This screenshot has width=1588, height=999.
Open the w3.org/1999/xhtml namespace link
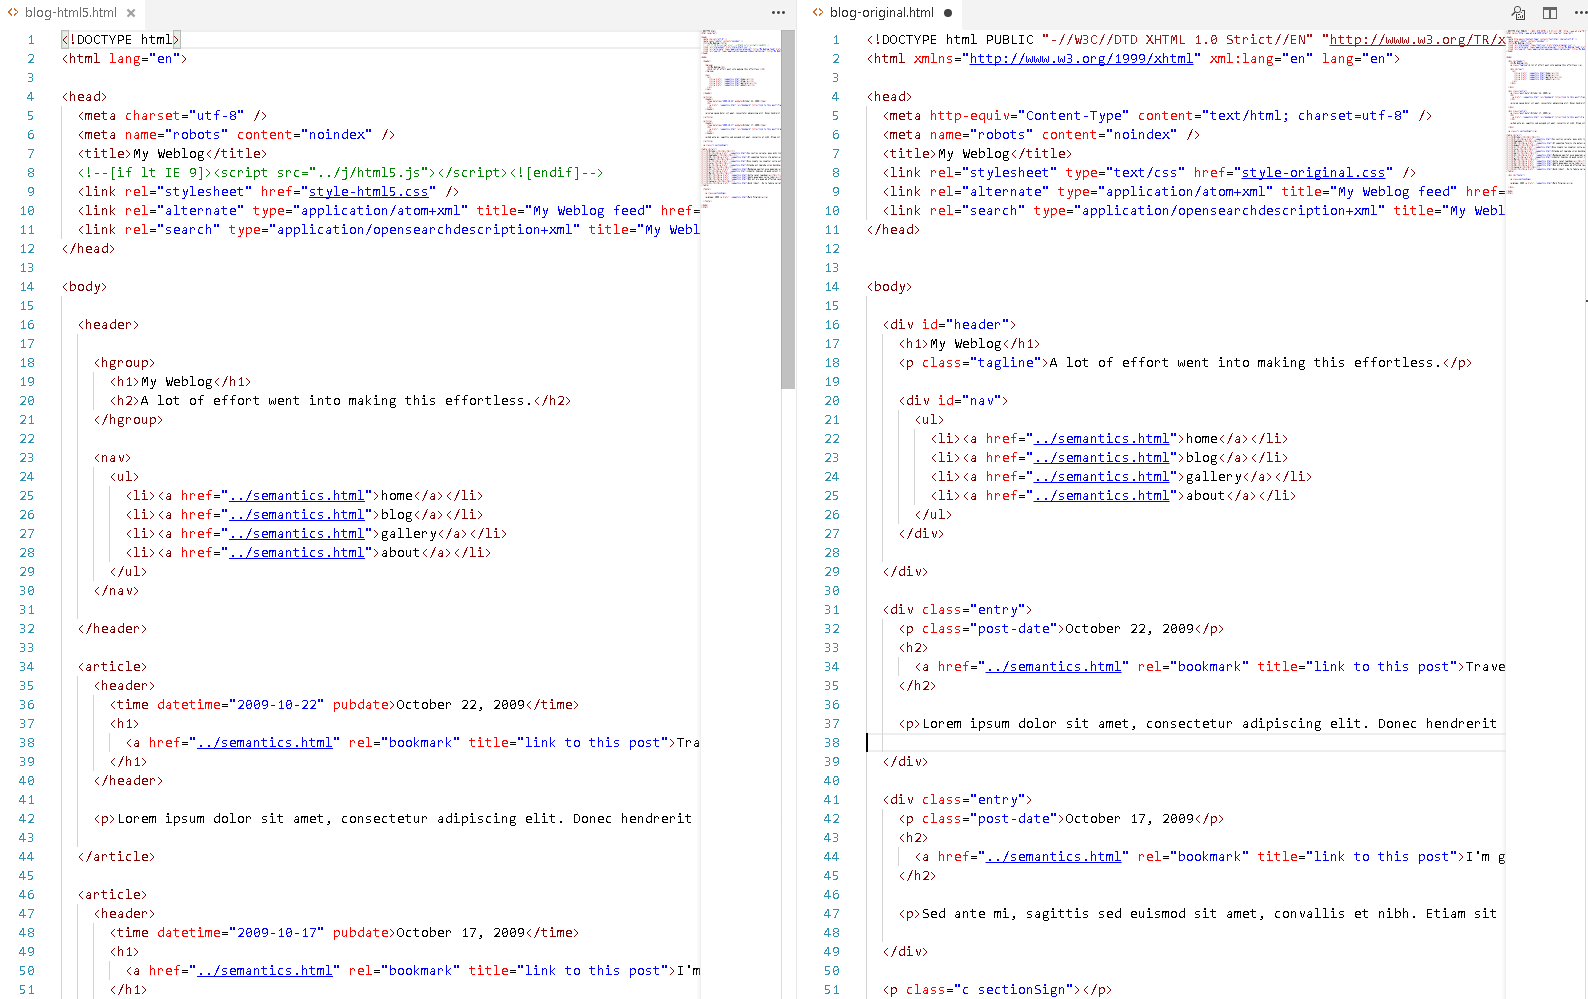click(1081, 58)
